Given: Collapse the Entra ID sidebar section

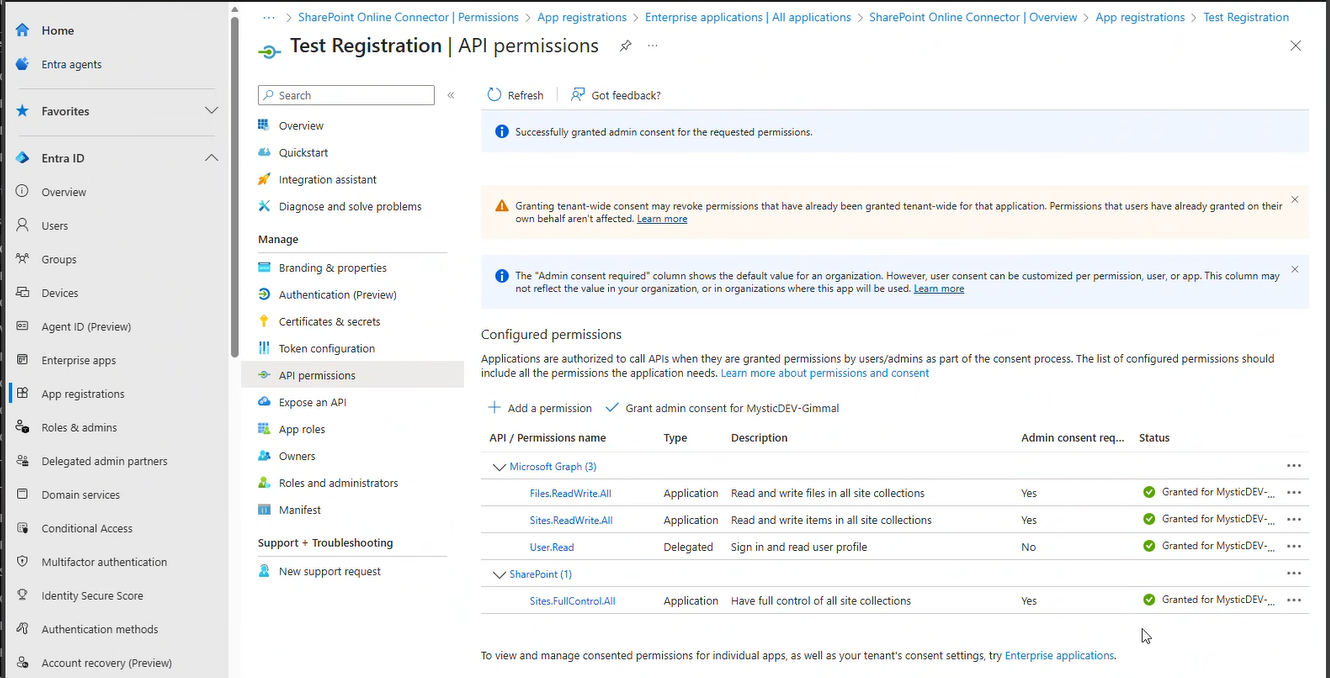Looking at the screenshot, I should [x=211, y=157].
